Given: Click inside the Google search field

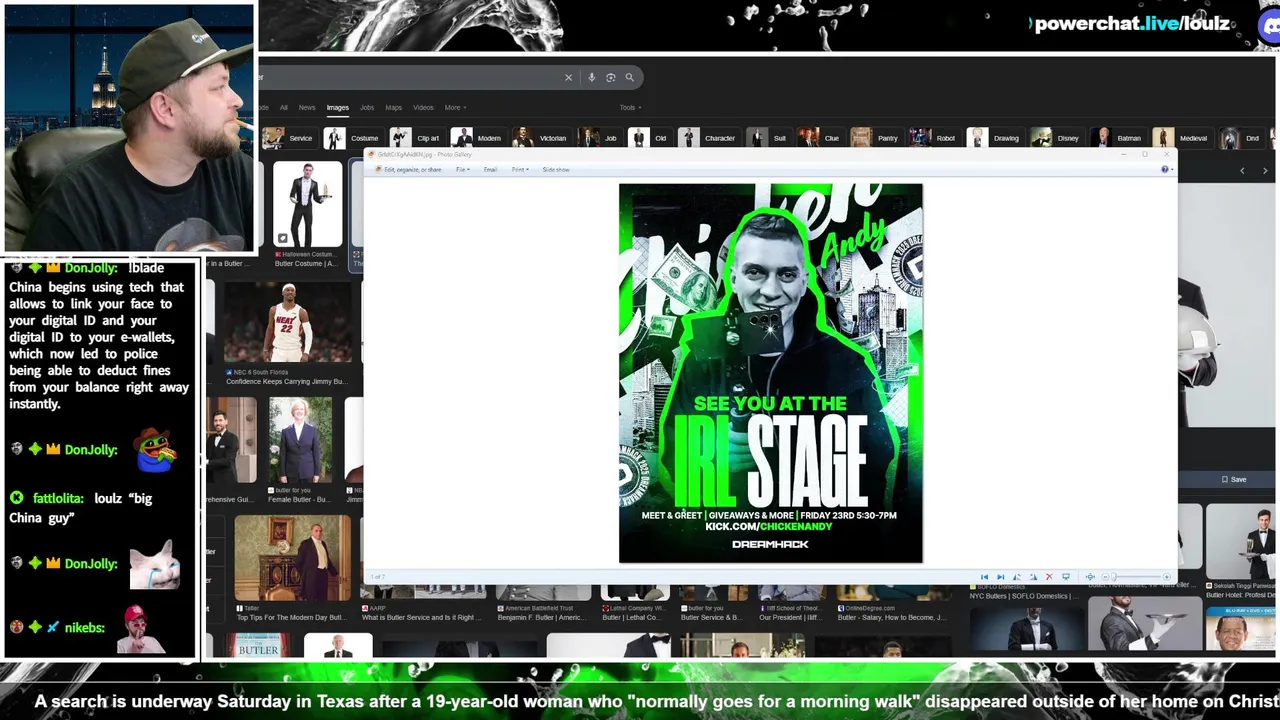Looking at the screenshot, I should click(410, 77).
